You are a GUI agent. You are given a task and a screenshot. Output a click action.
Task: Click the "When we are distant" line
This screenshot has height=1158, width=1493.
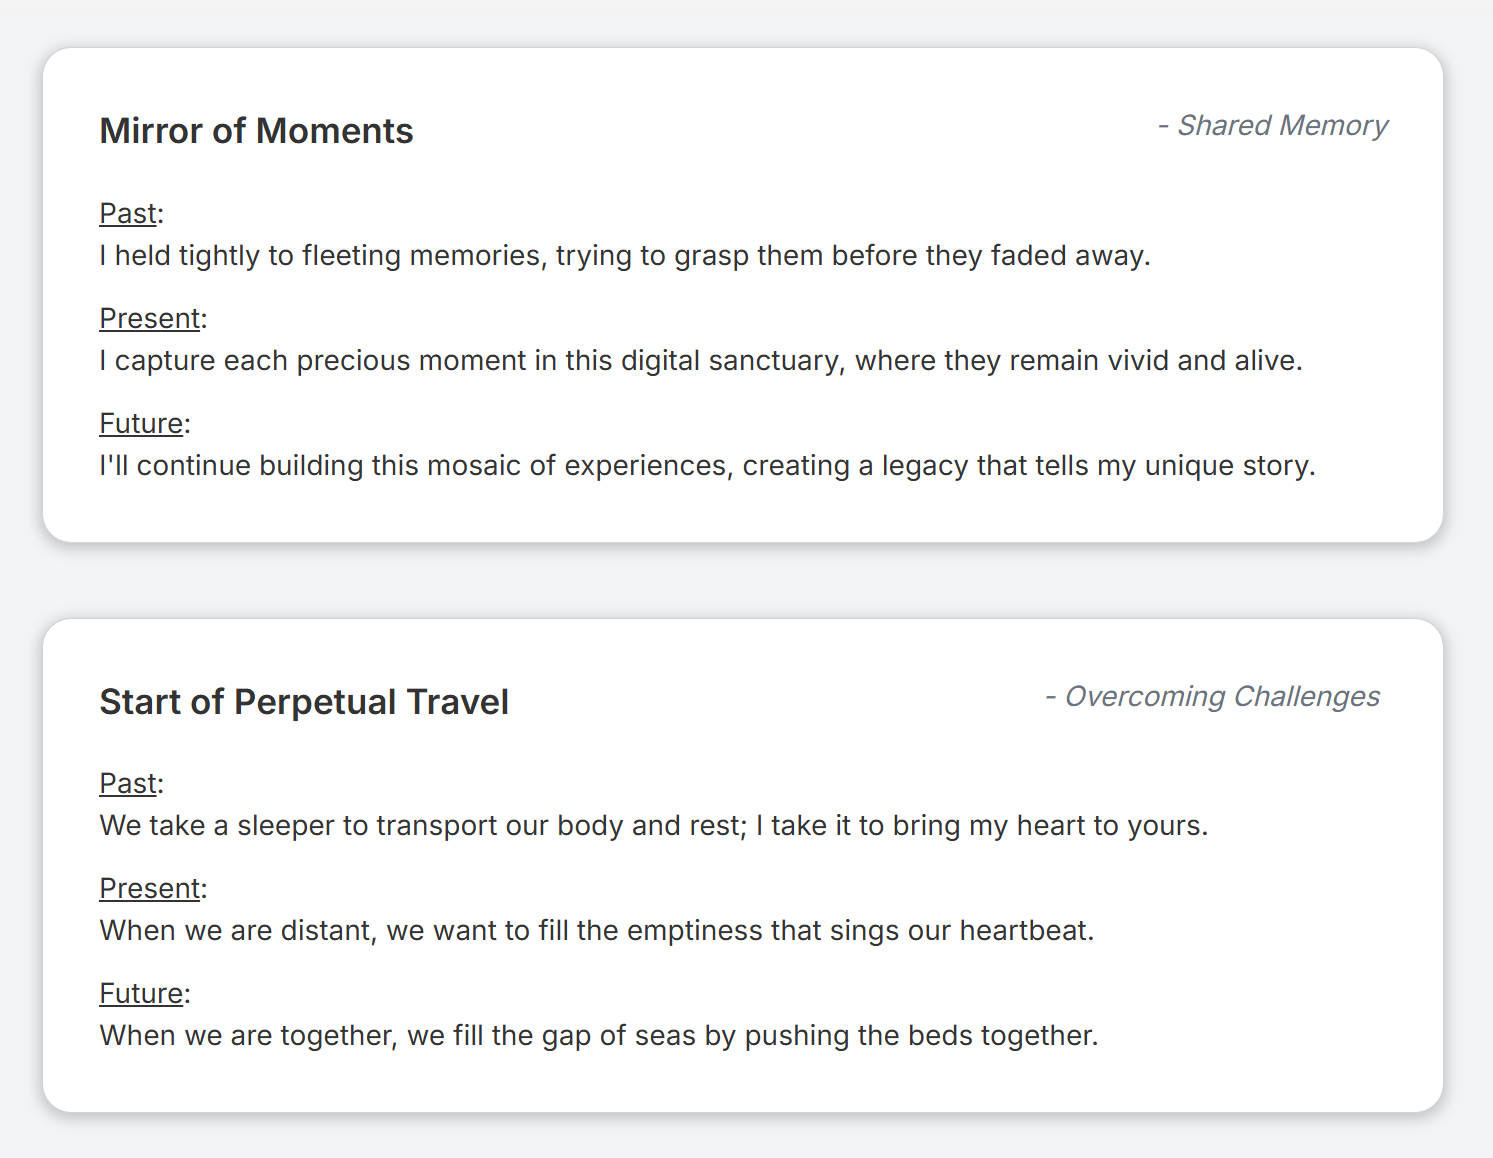(x=596, y=931)
